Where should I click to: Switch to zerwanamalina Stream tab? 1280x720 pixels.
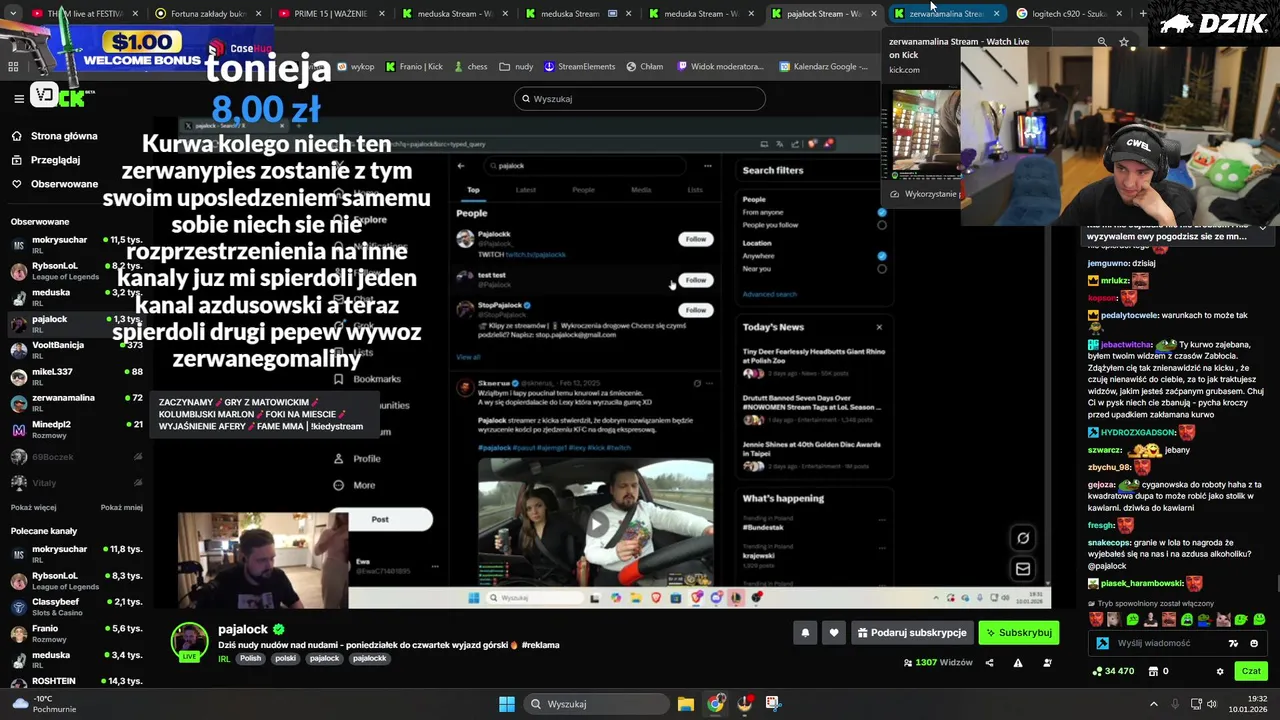(x=945, y=14)
